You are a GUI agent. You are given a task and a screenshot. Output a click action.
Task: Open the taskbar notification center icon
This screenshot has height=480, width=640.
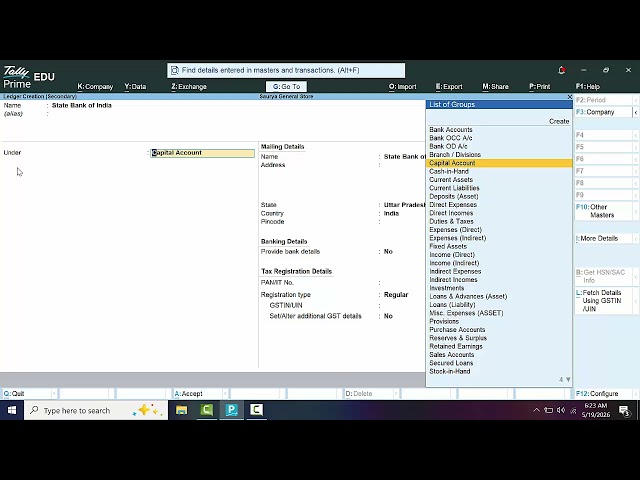(624, 410)
